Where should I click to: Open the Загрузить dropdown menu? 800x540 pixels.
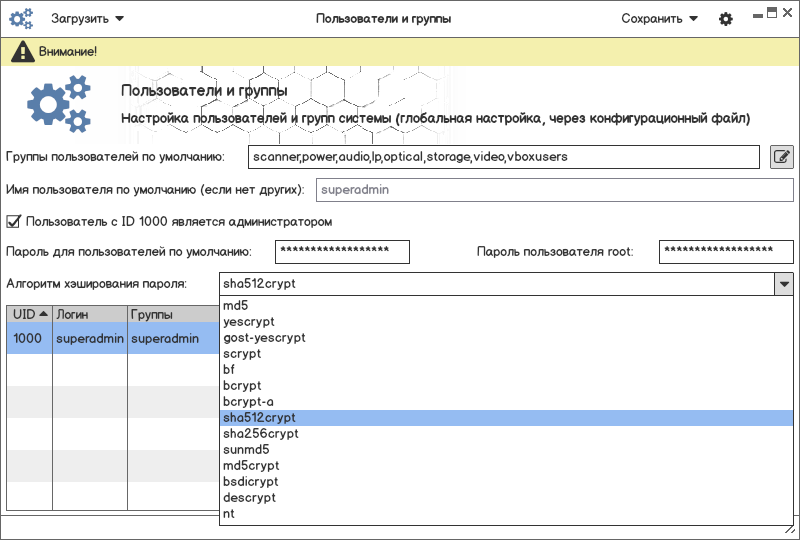(87, 19)
